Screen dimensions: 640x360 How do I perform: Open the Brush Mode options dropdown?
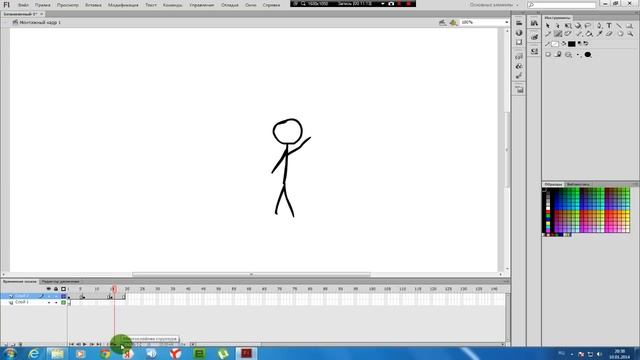click(x=568, y=55)
